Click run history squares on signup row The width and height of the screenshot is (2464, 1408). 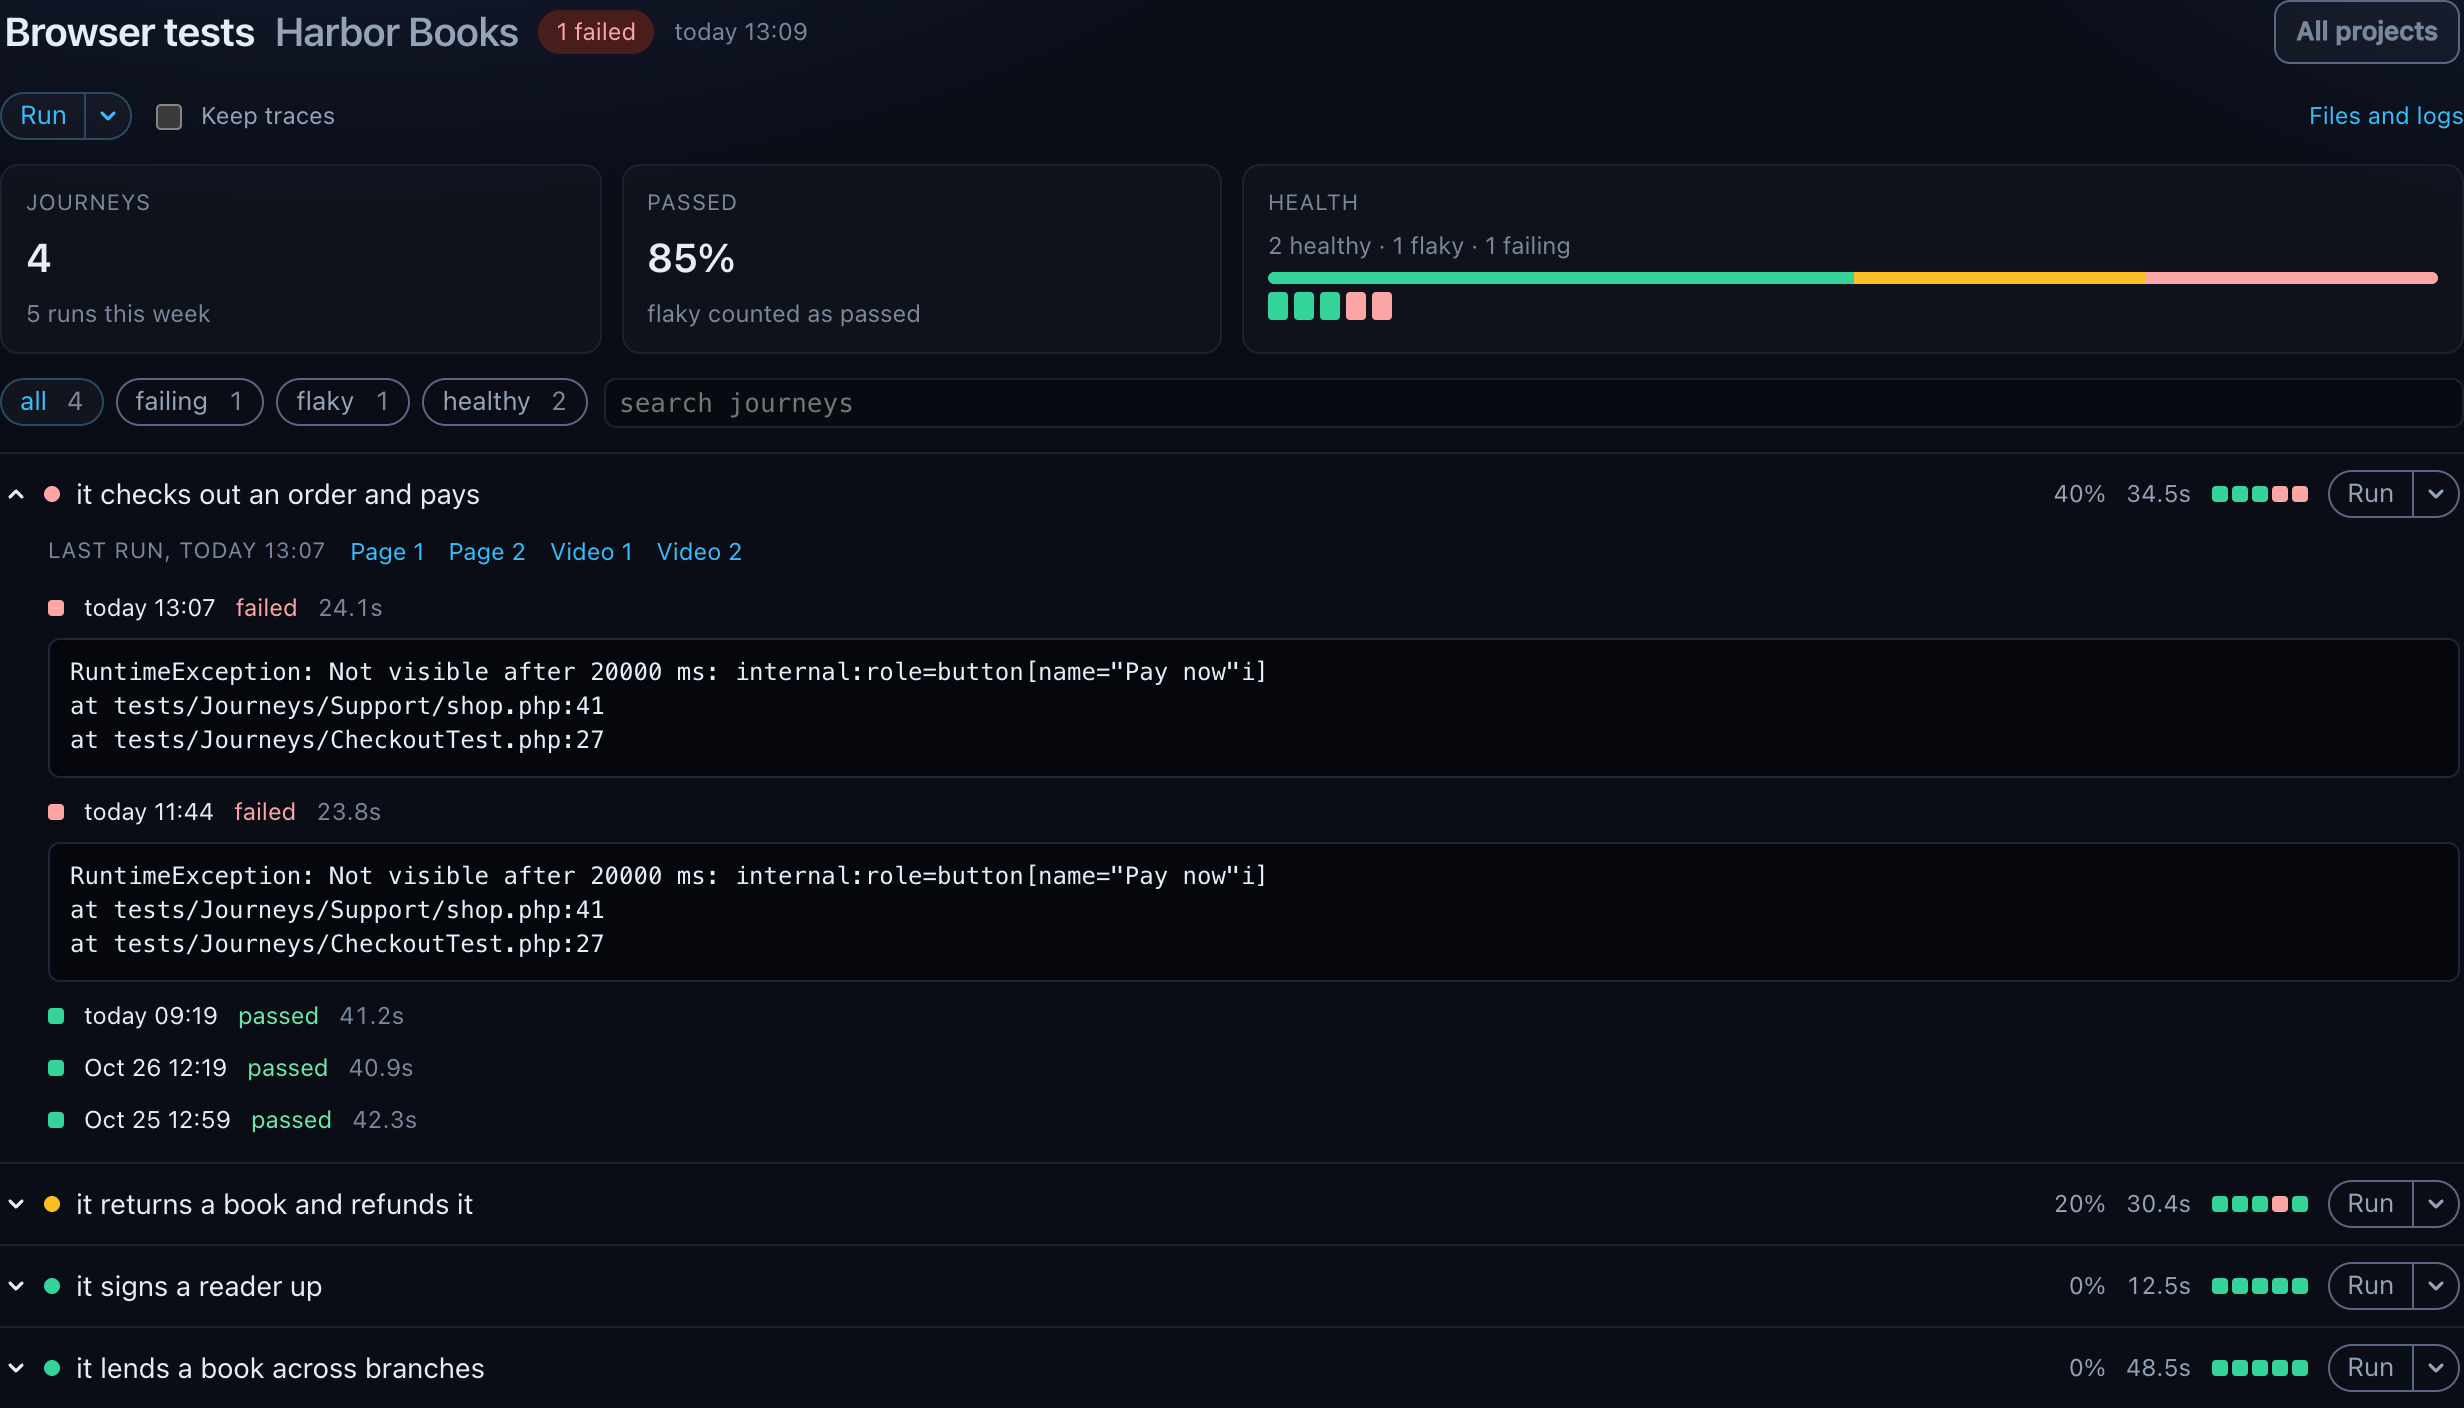click(2260, 1286)
